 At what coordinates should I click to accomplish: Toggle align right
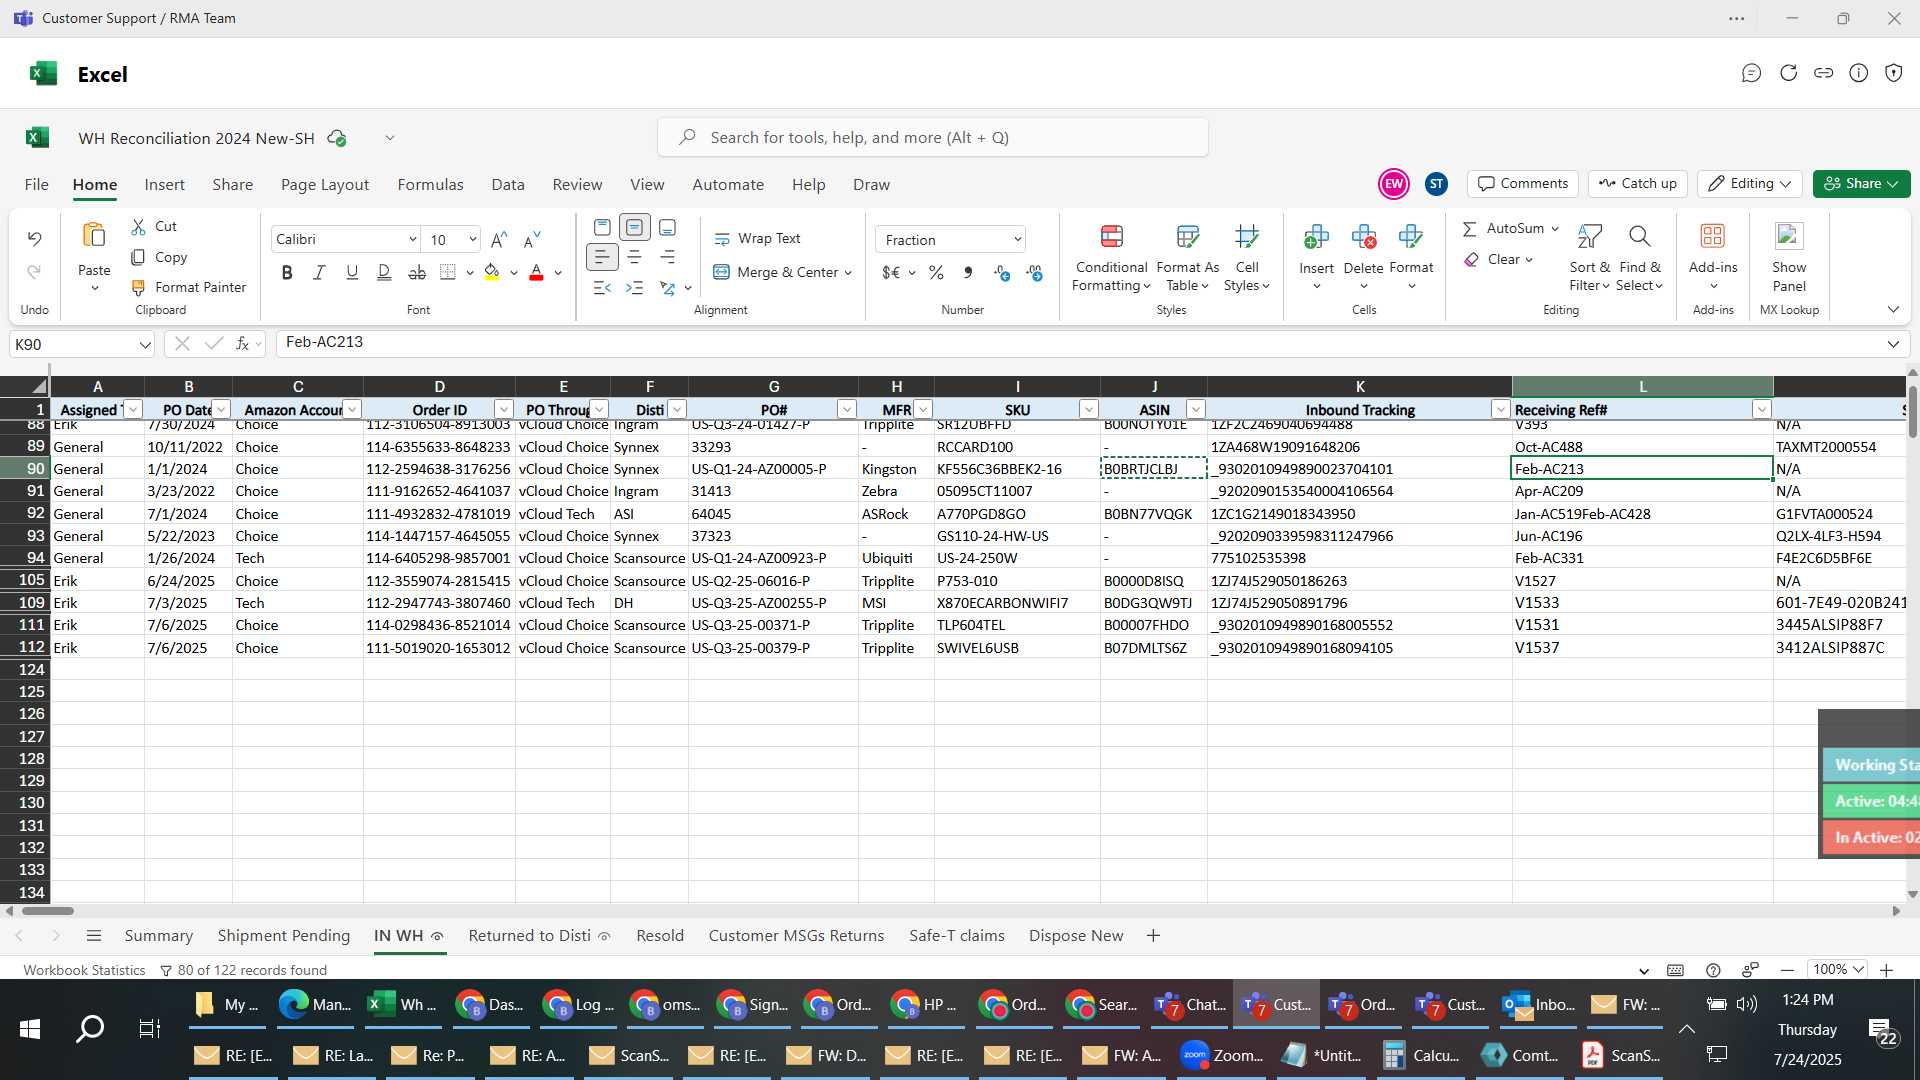(667, 258)
